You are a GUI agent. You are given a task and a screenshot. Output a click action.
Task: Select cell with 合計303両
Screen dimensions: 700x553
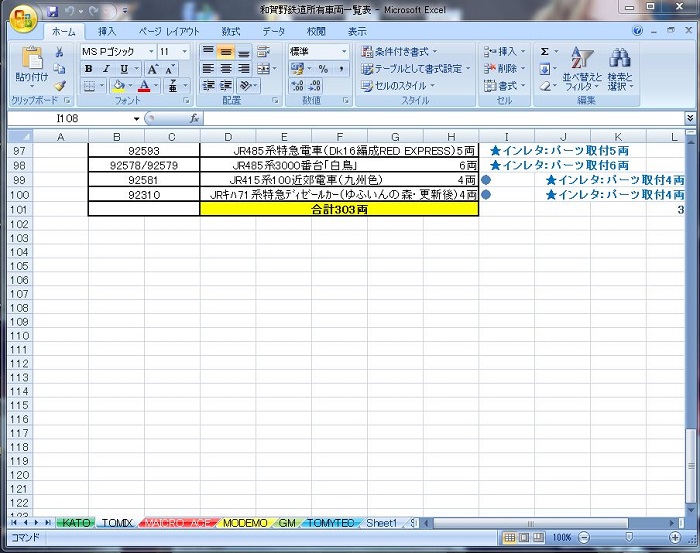pos(339,209)
